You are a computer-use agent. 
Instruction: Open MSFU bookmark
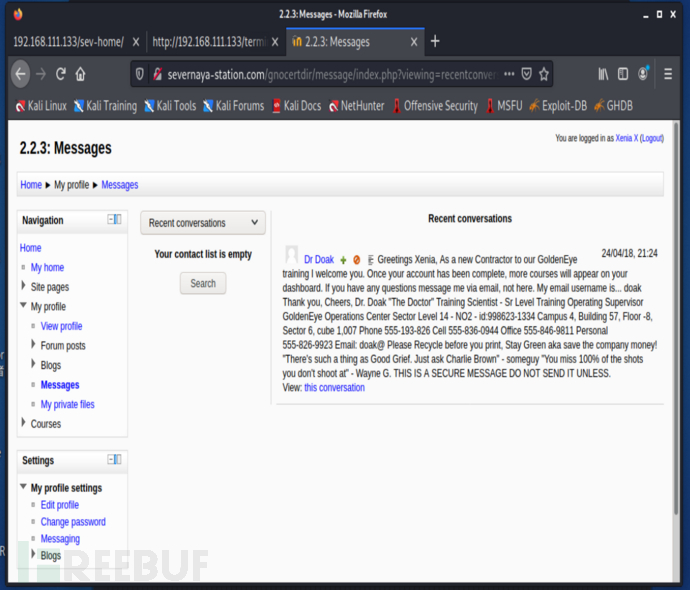tap(504, 106)
